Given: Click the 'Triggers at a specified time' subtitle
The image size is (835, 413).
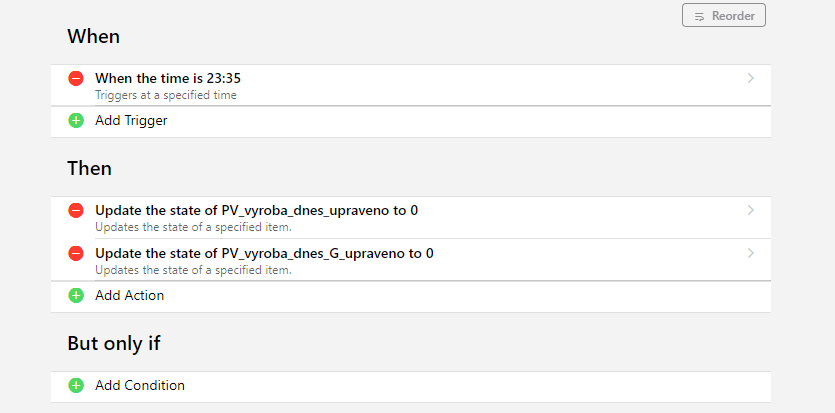Looking at the screenshot, I should (165, 95).
